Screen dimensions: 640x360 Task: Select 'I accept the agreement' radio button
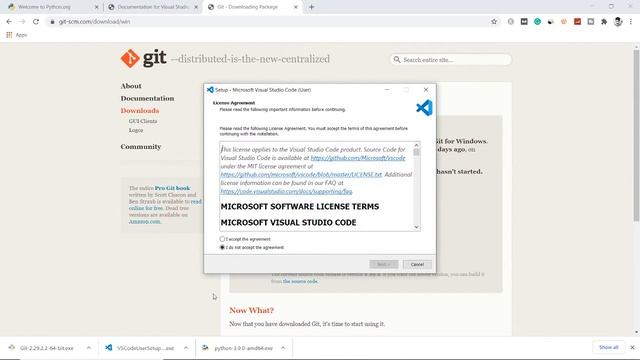click(222, 239)
